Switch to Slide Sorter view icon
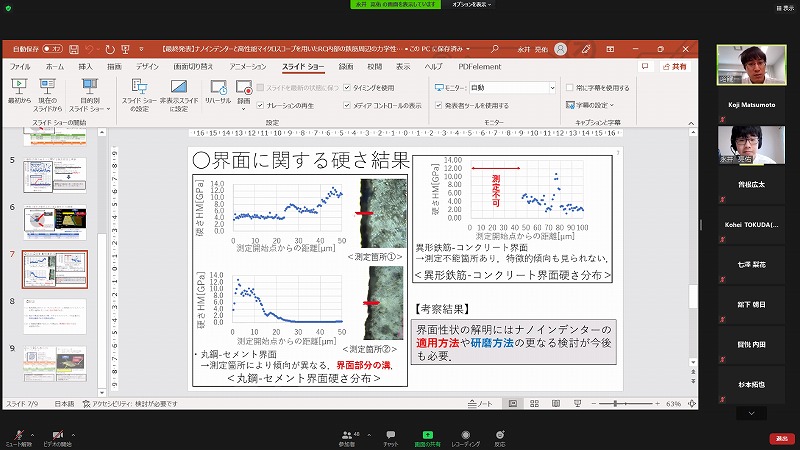 (534, 404)
